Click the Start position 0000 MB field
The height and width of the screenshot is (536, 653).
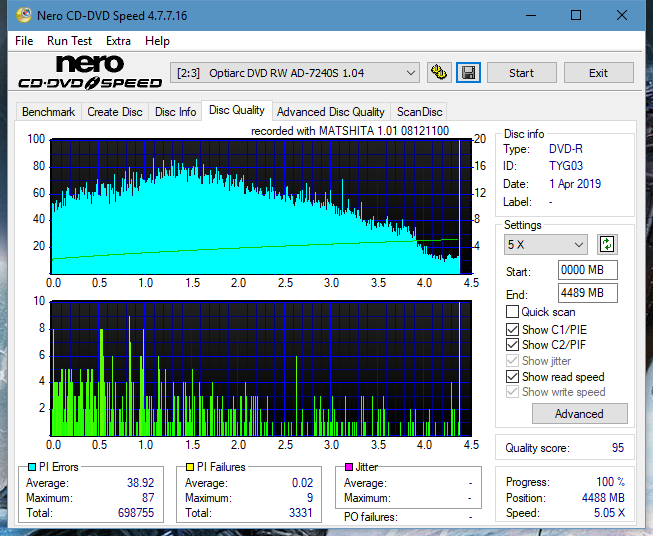point(587,270)
